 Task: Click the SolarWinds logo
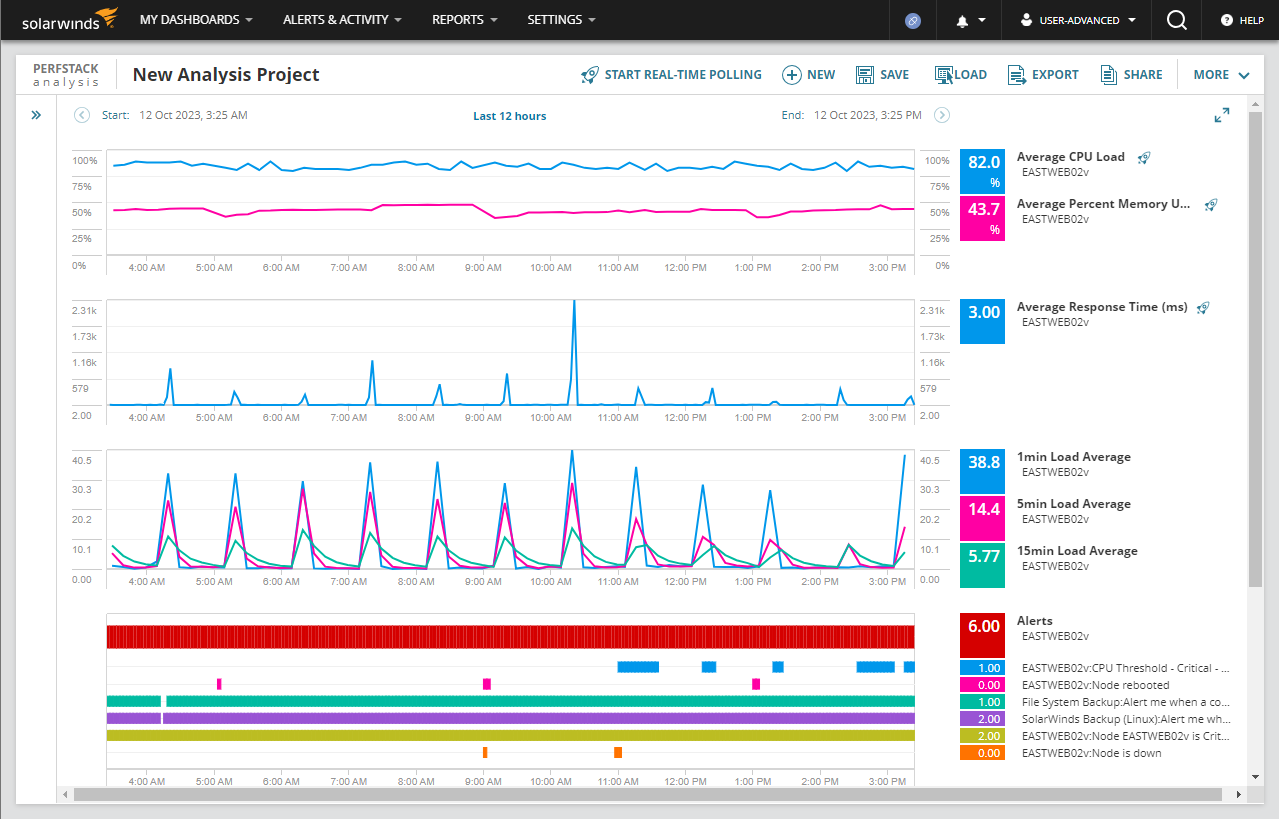pos(70,19)
